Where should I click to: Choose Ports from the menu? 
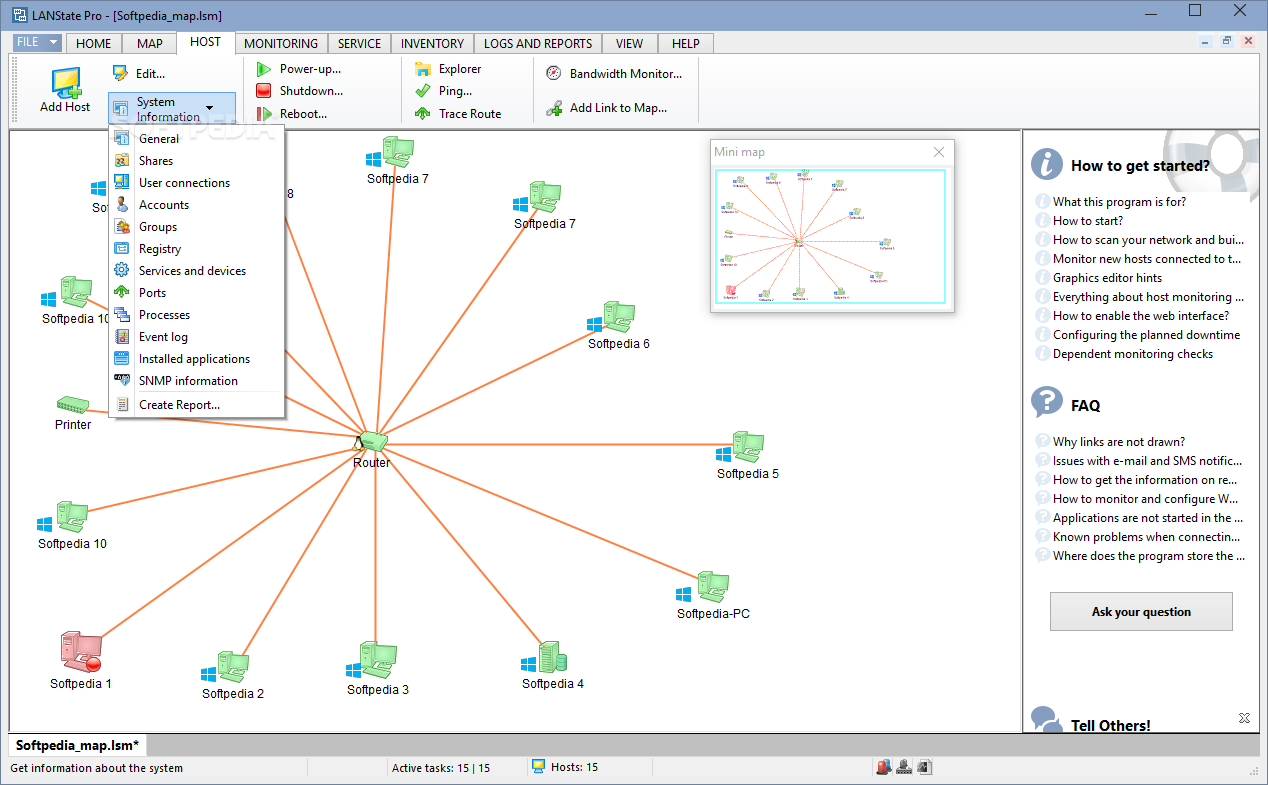(x=197, y=293)
